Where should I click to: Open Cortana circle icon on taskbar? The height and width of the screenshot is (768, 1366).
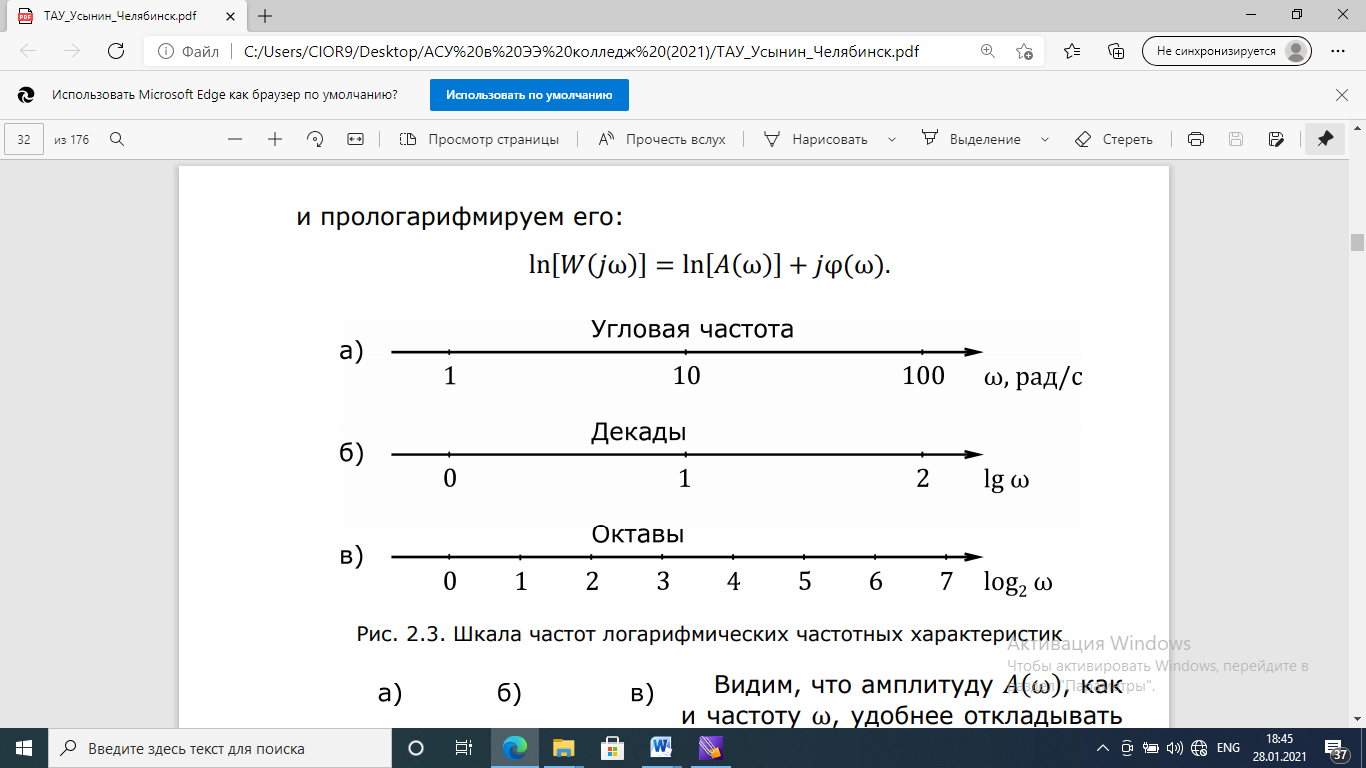(416, 748)
